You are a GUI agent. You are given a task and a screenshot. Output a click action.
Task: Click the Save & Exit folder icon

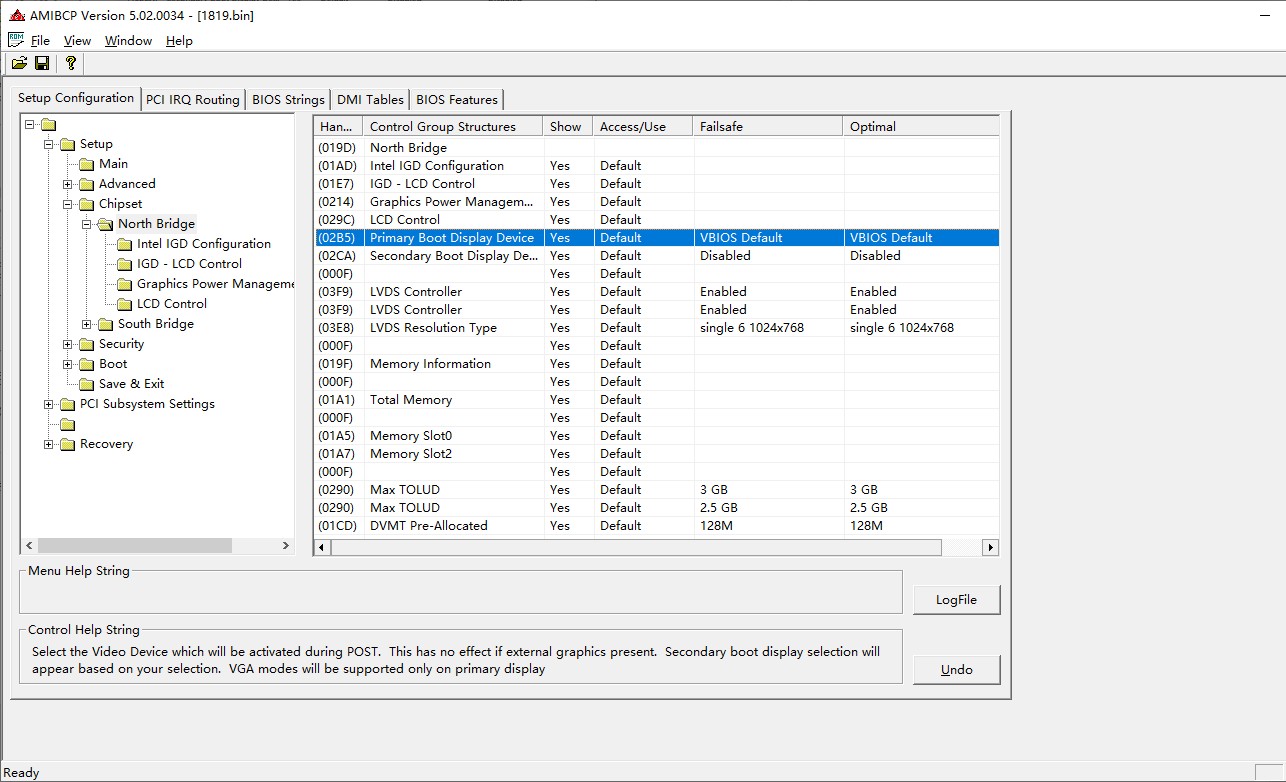tap(87, 384)
